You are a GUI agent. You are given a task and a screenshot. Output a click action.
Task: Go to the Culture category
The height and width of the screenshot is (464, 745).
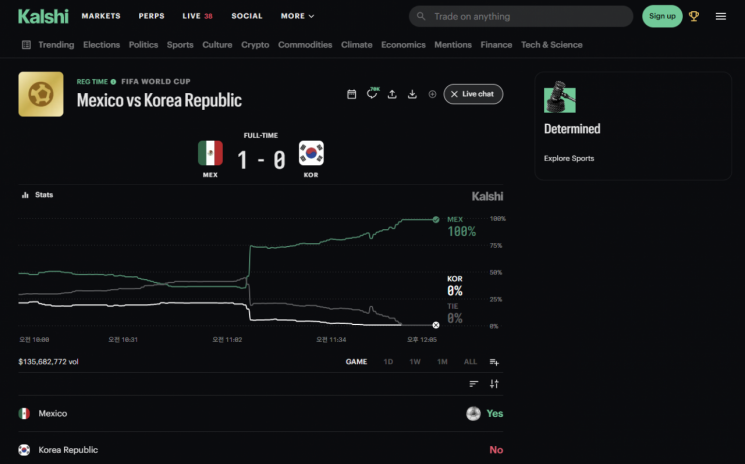pos(217,45)
